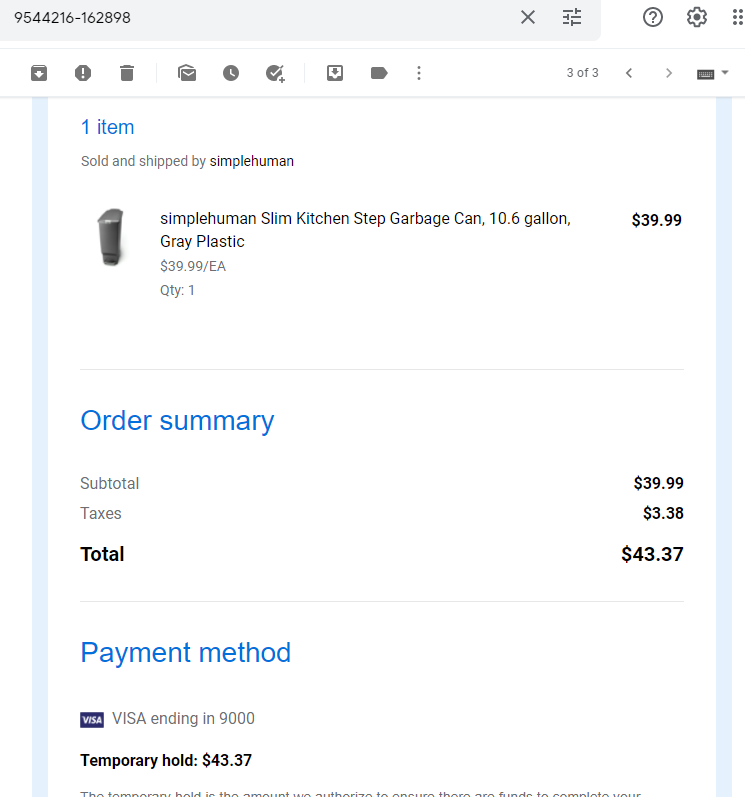Mark the message as unread
Viewport: 745px width, 797px height.
point(187,73)
